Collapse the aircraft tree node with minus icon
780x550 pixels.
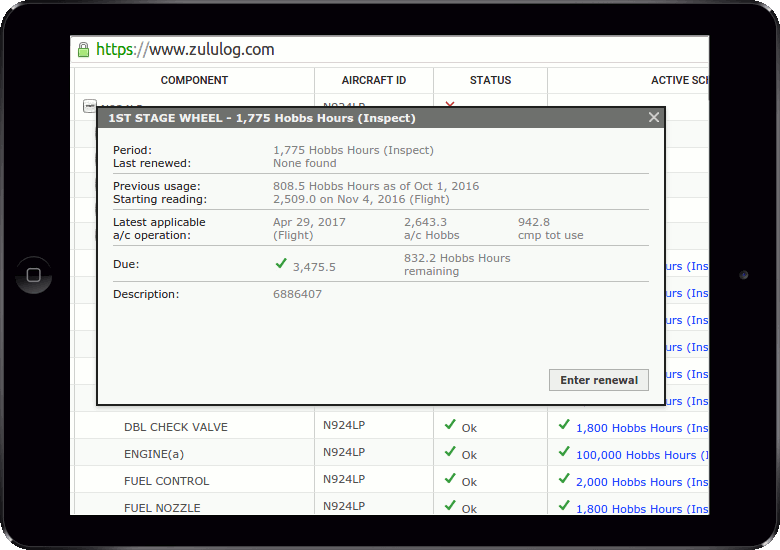[x=90, y=105]
